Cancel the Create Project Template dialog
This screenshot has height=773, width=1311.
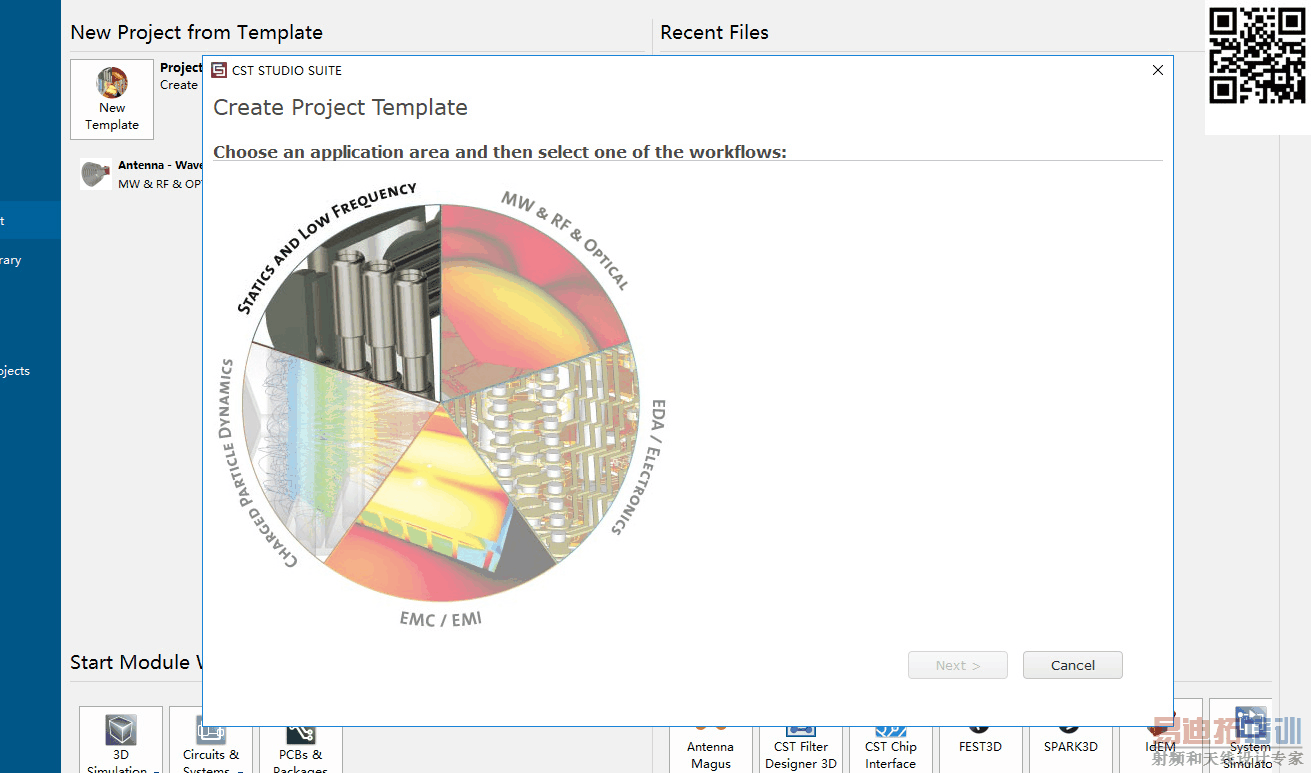coord(1072,665)
